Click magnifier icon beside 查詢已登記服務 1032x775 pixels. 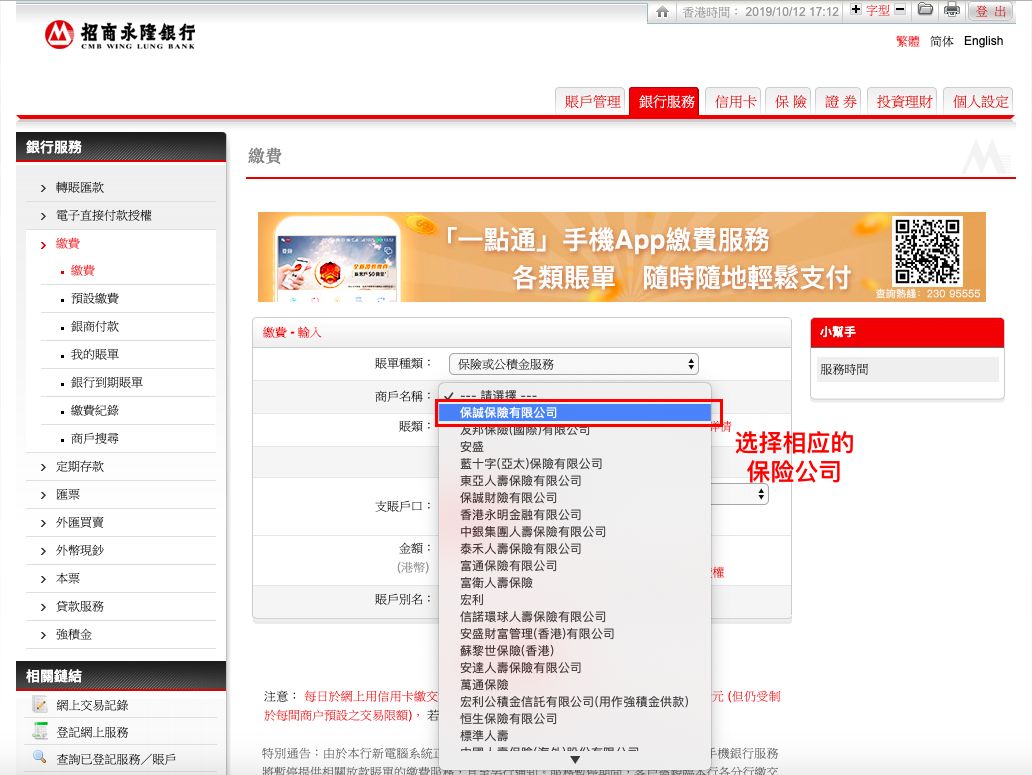(40, 758)
